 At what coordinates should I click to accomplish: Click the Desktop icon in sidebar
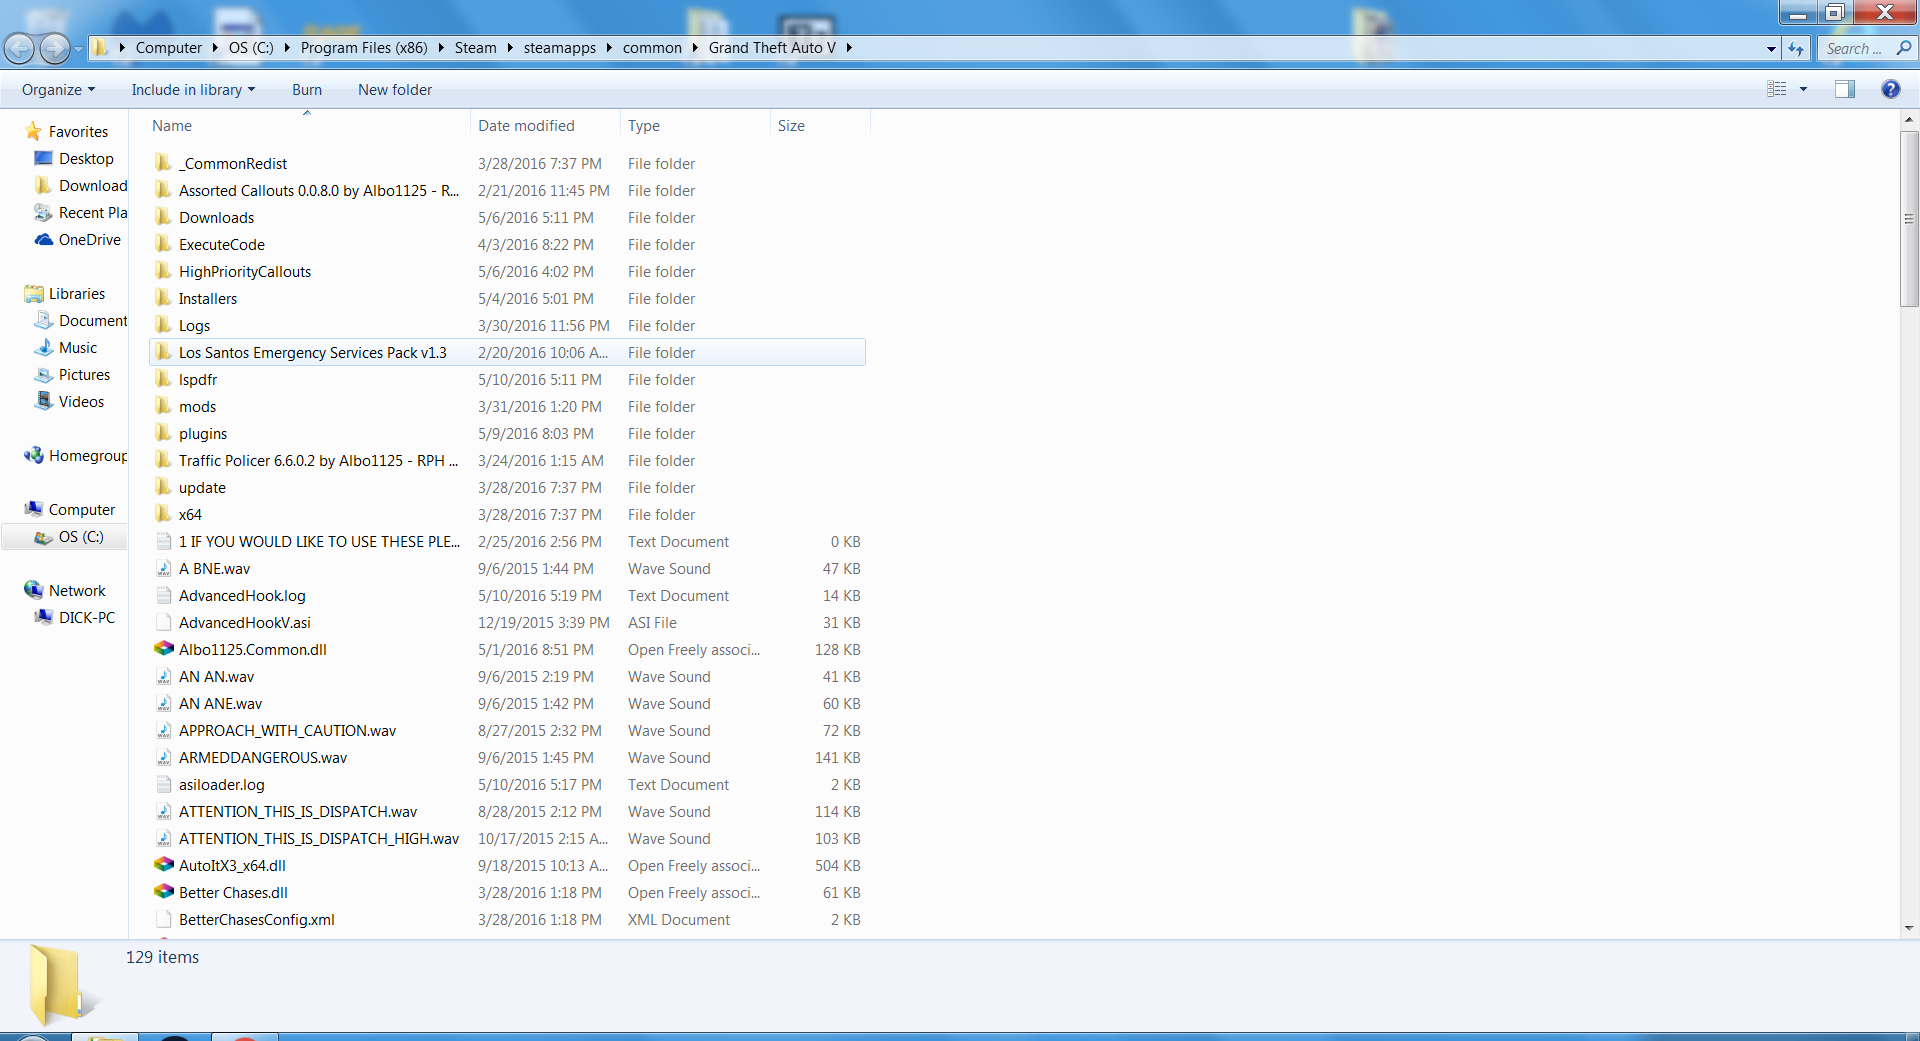[x=44, y=158]
